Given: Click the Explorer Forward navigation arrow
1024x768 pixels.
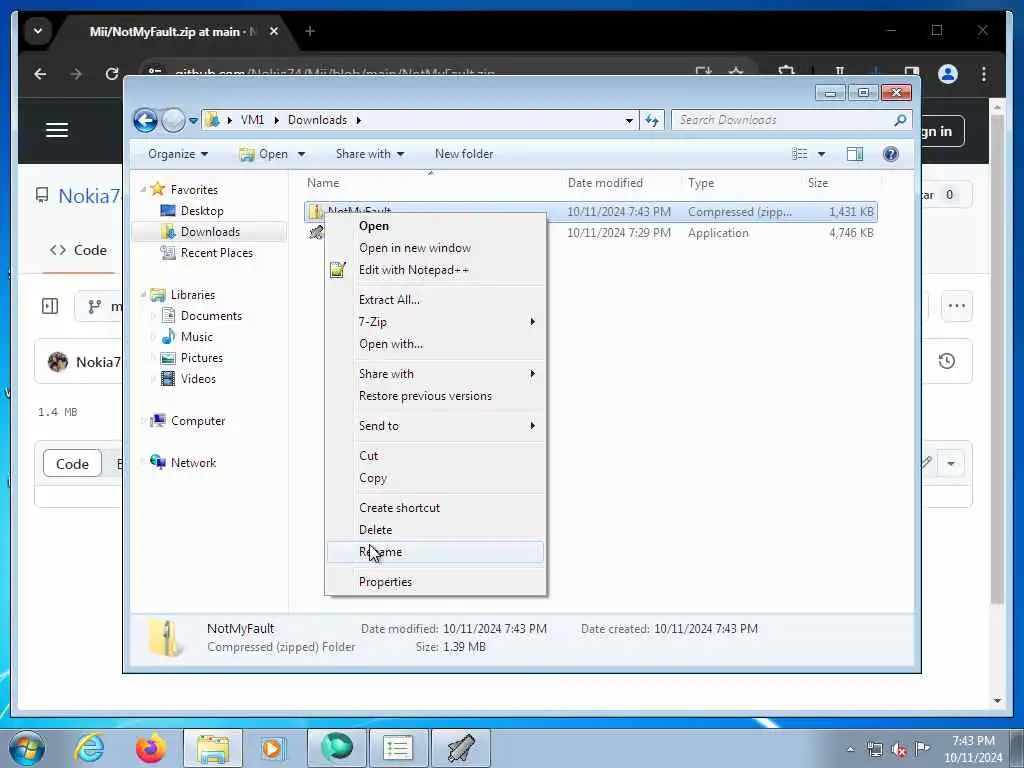Looking at the screenshot, I should [x=173, y=120].
